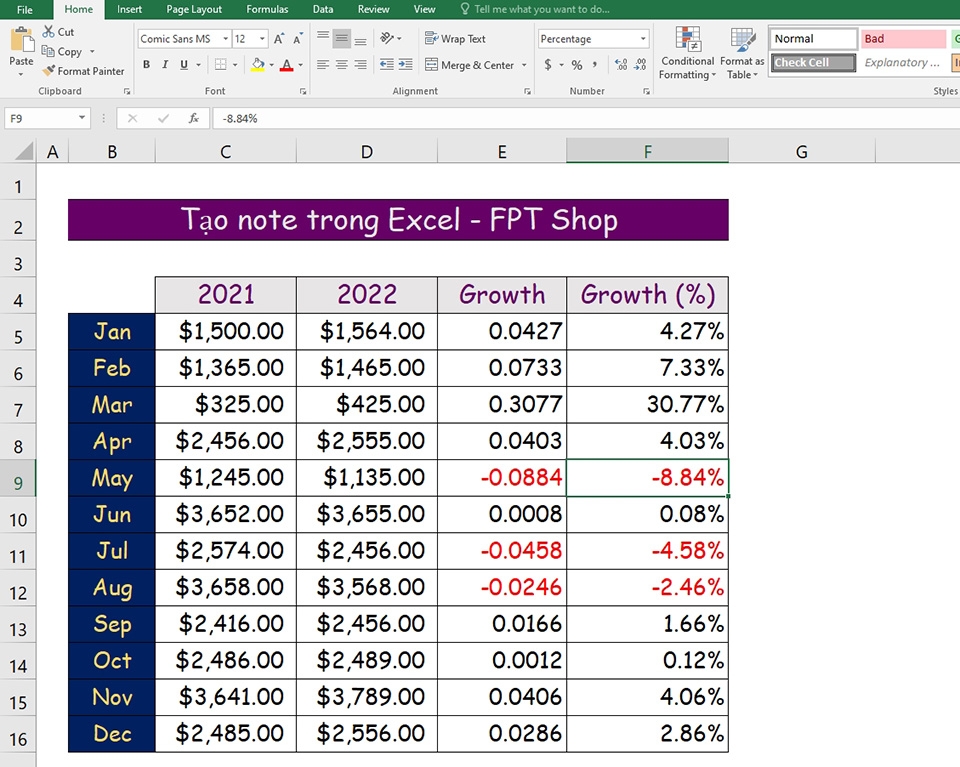The image size is (960, 767).
Task: Center text horizontally
Action: (x=342, y=64)
